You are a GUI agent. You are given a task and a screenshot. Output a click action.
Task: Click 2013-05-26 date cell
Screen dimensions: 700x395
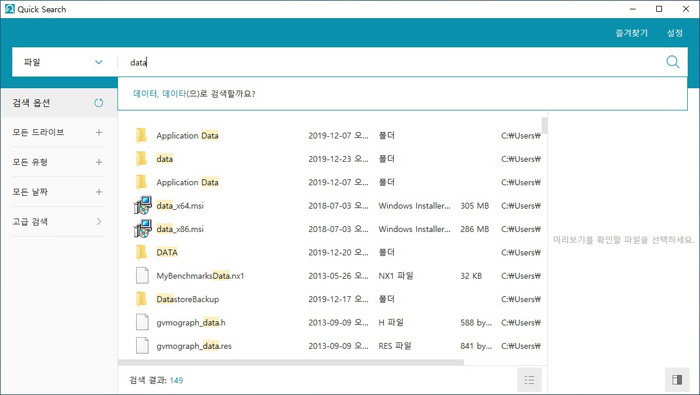(338, 276)
